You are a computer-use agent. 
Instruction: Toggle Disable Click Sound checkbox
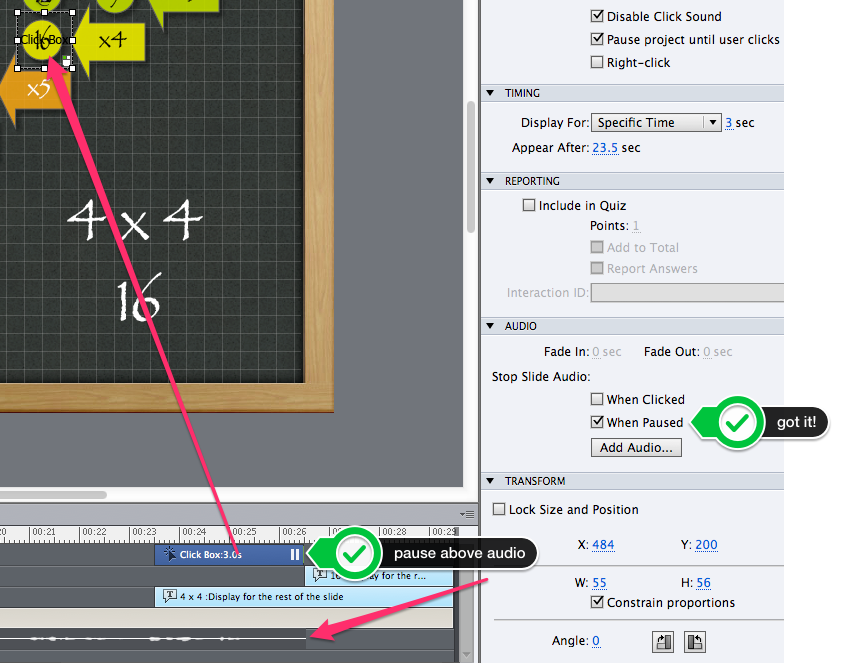pos(597,16)
